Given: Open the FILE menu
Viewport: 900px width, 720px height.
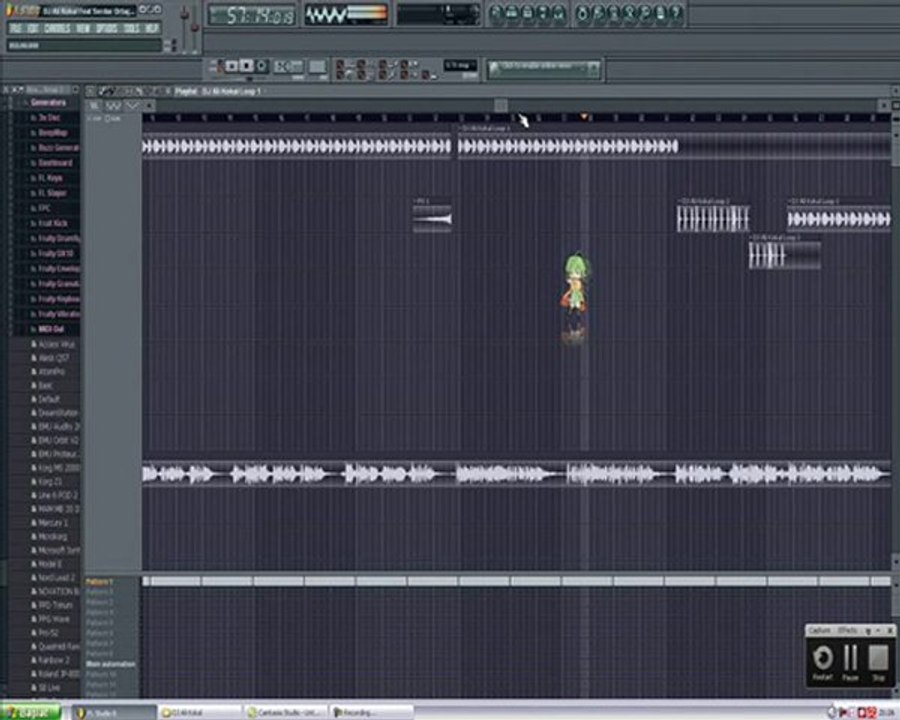Looking at the screenshot, I should pyautogui.click(x=16, y=28).
